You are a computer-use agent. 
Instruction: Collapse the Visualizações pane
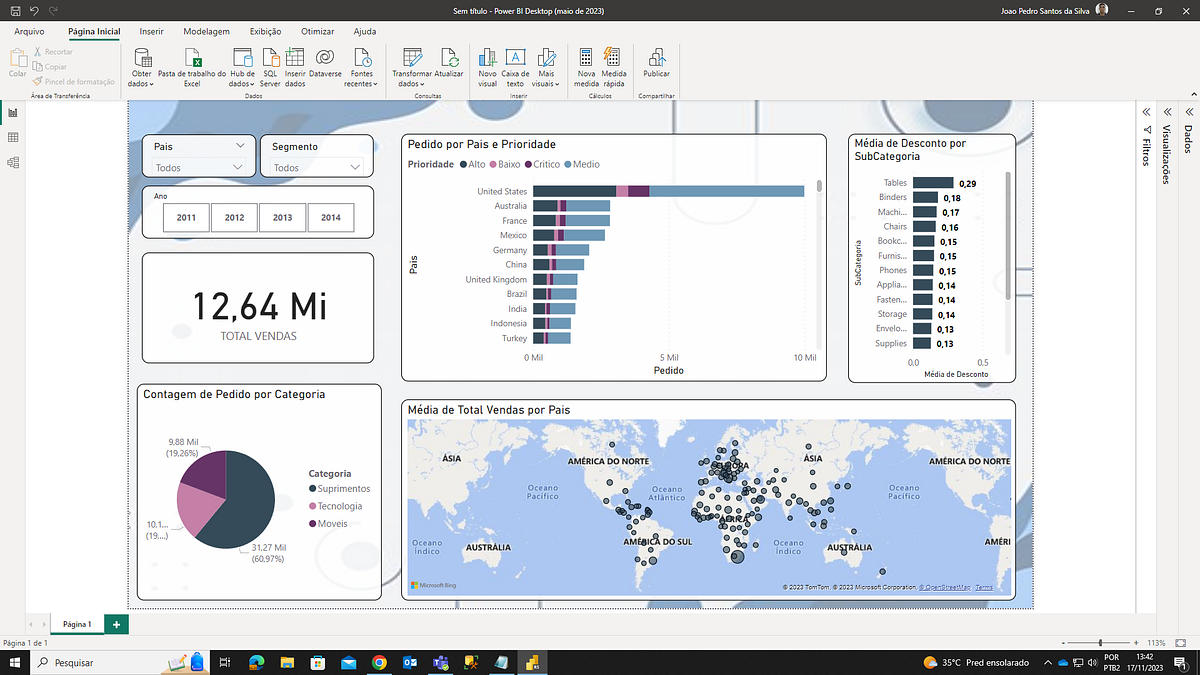click(1165, 112)
